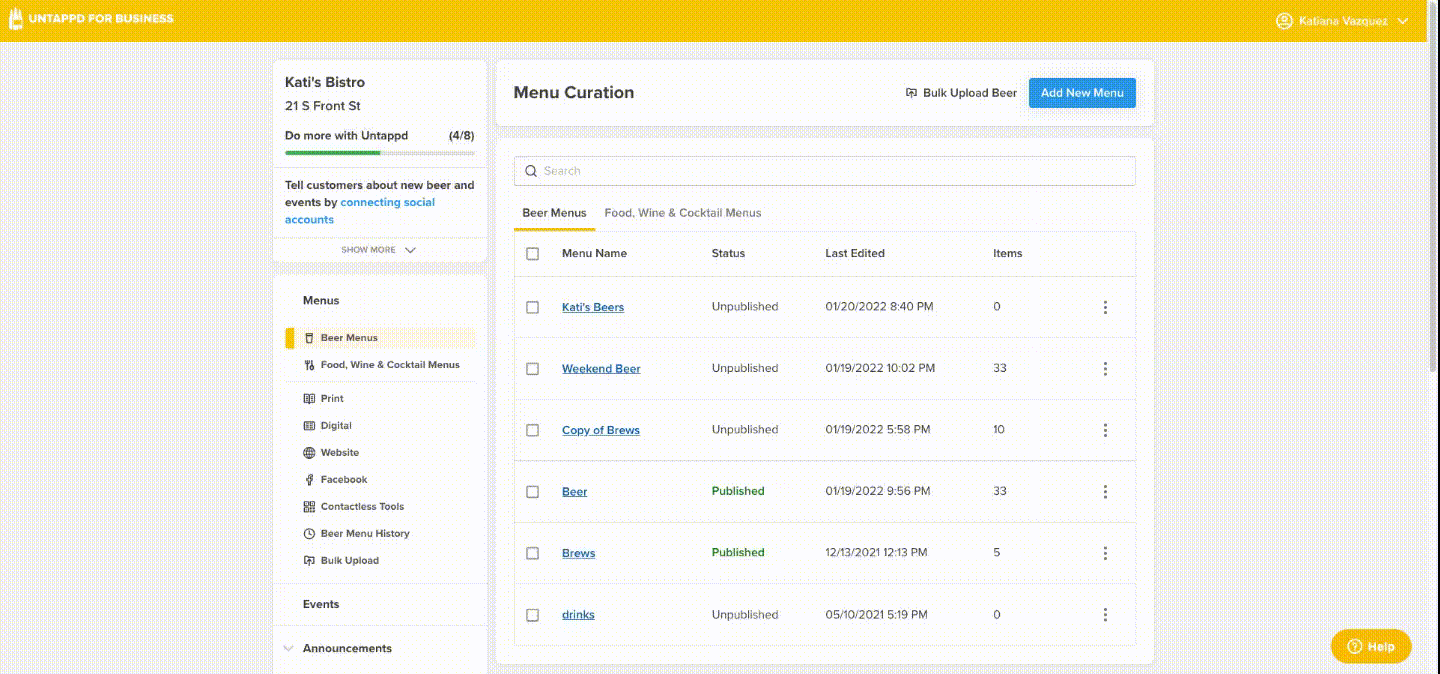Open options menu for Kati's Beers row
Viewport: 1440px width, 674px height.
click(1105, 307)
